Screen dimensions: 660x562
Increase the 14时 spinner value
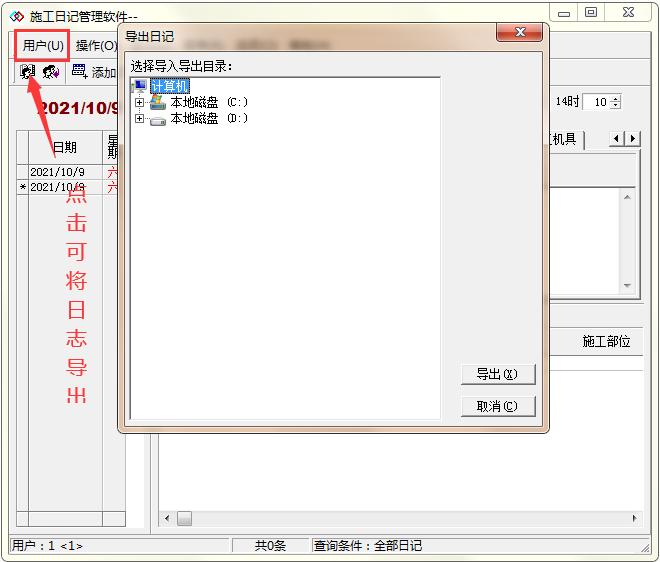coord(615,99)
